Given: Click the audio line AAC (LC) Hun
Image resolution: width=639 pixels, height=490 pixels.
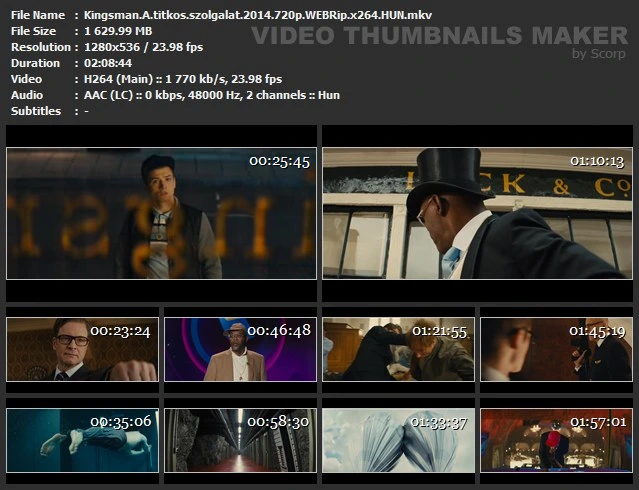Looking at the screenshot, I should click(212, 95).
